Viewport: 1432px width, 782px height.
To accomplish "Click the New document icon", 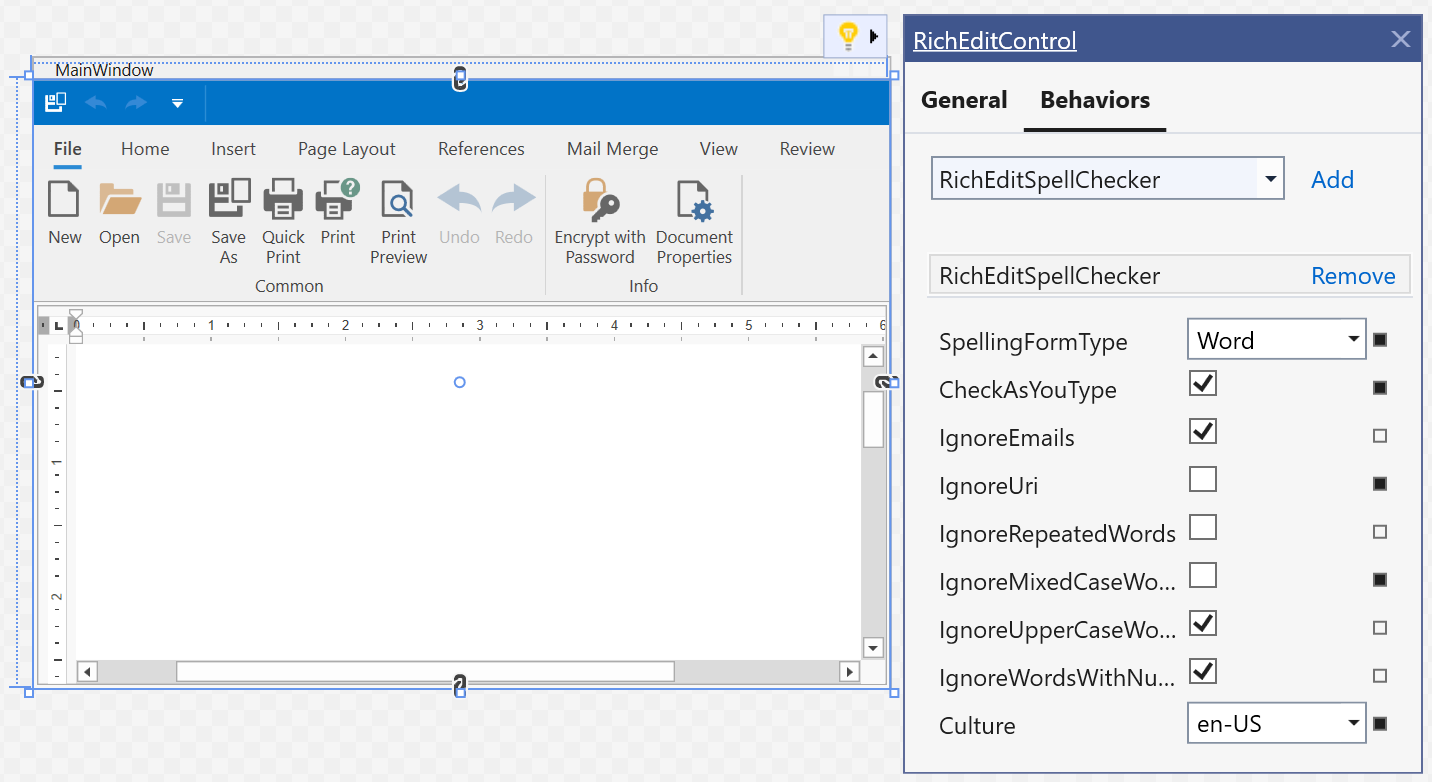I will click(x=64, y=200).
